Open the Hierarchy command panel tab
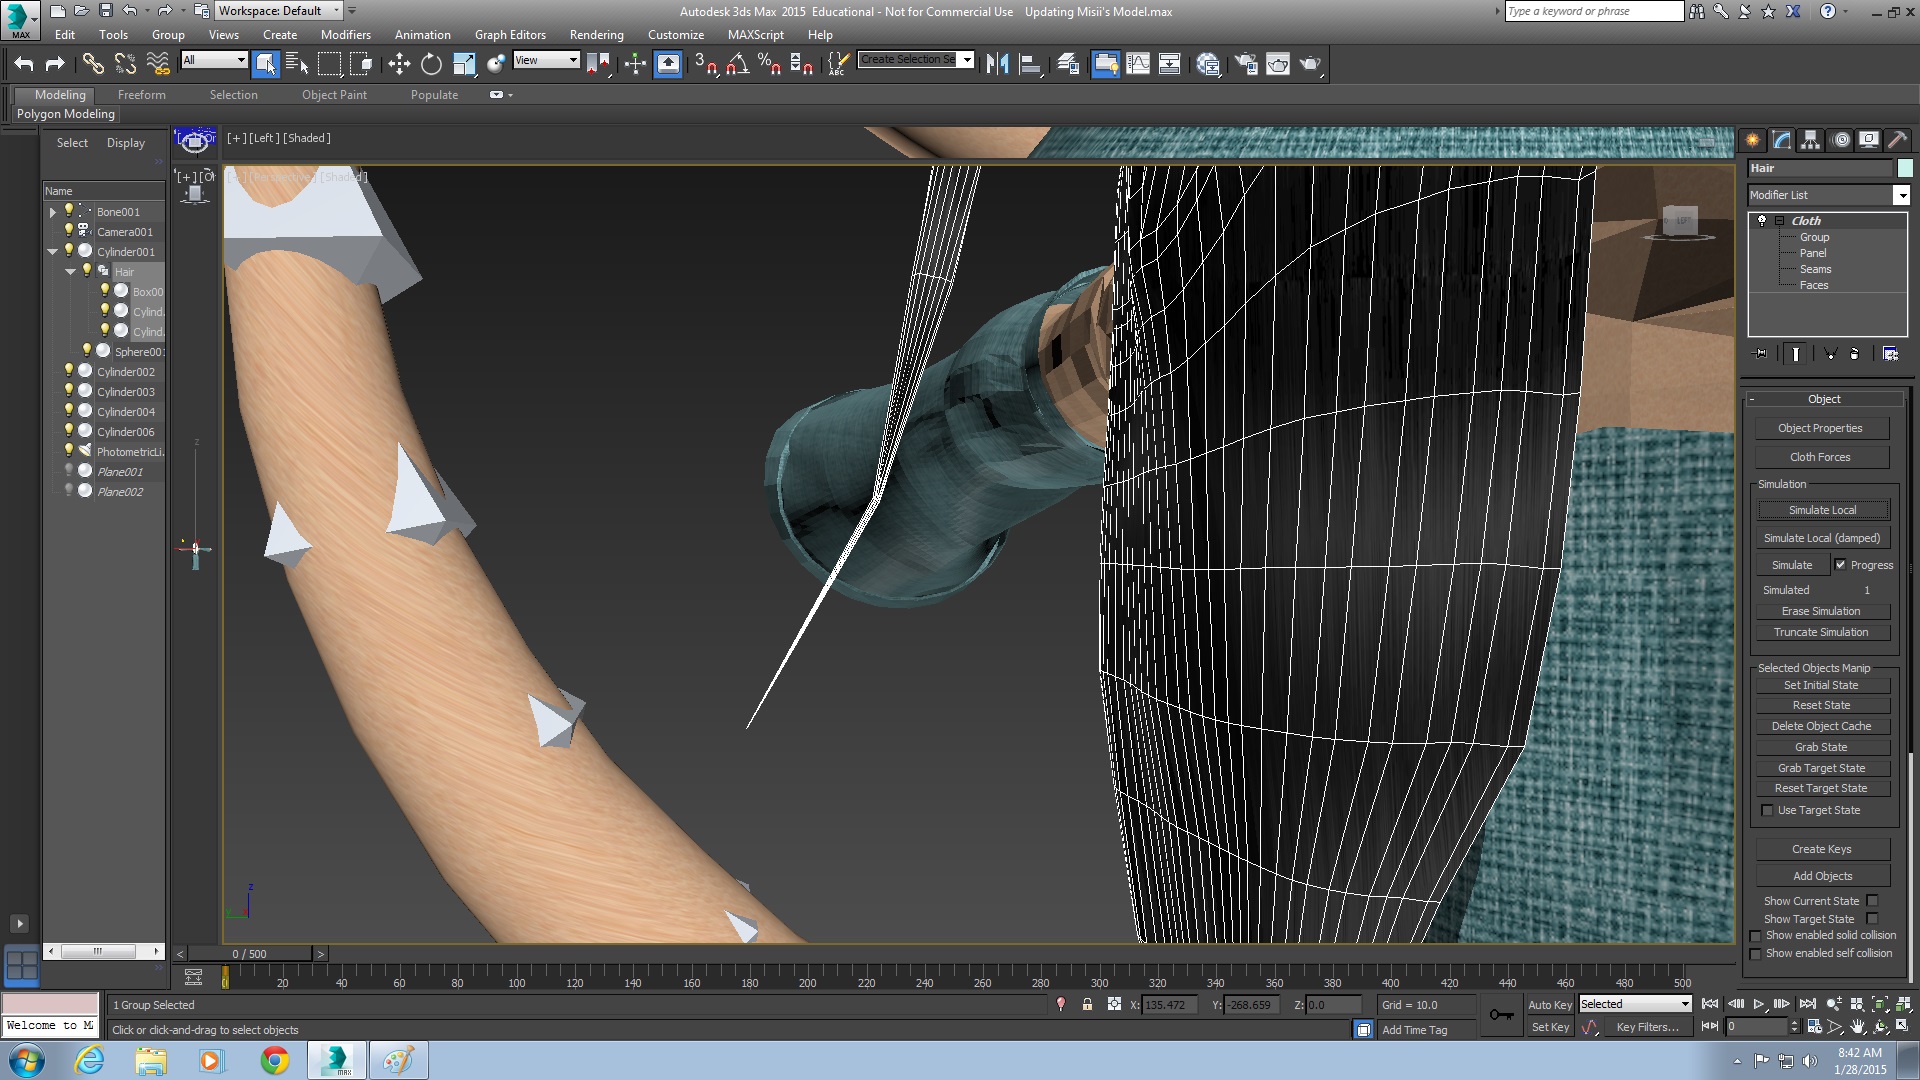Screen dimensions: 1920x1080 [x=1810, y=140]
